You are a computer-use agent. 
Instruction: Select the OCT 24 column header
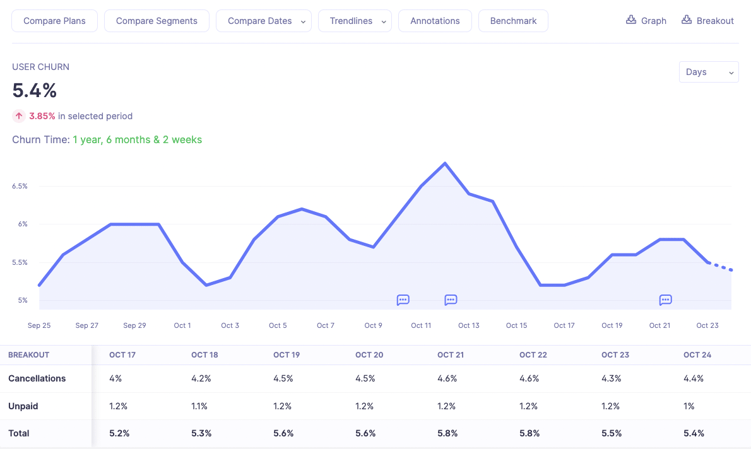697,355
